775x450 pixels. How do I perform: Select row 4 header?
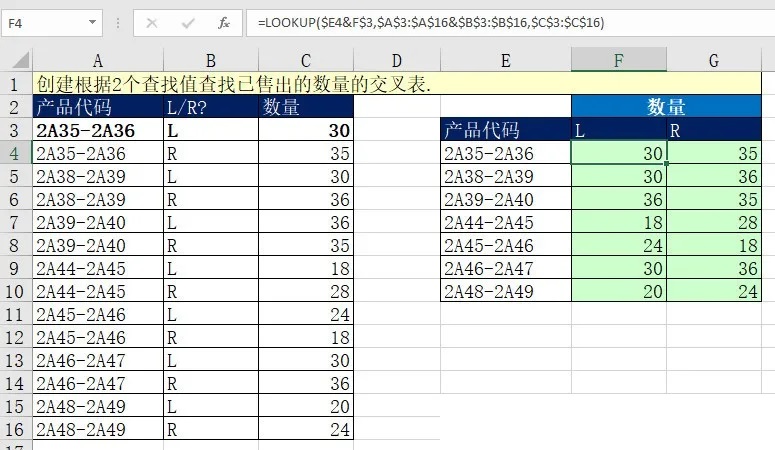(14, 153)
